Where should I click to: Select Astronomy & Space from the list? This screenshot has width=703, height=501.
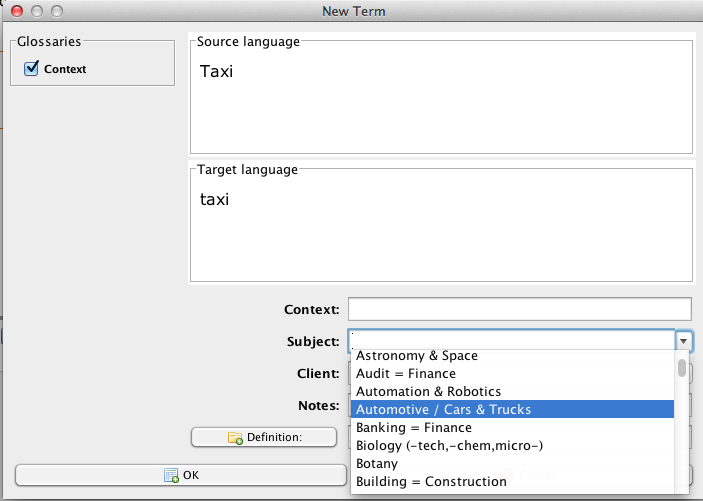pos(417,356)
